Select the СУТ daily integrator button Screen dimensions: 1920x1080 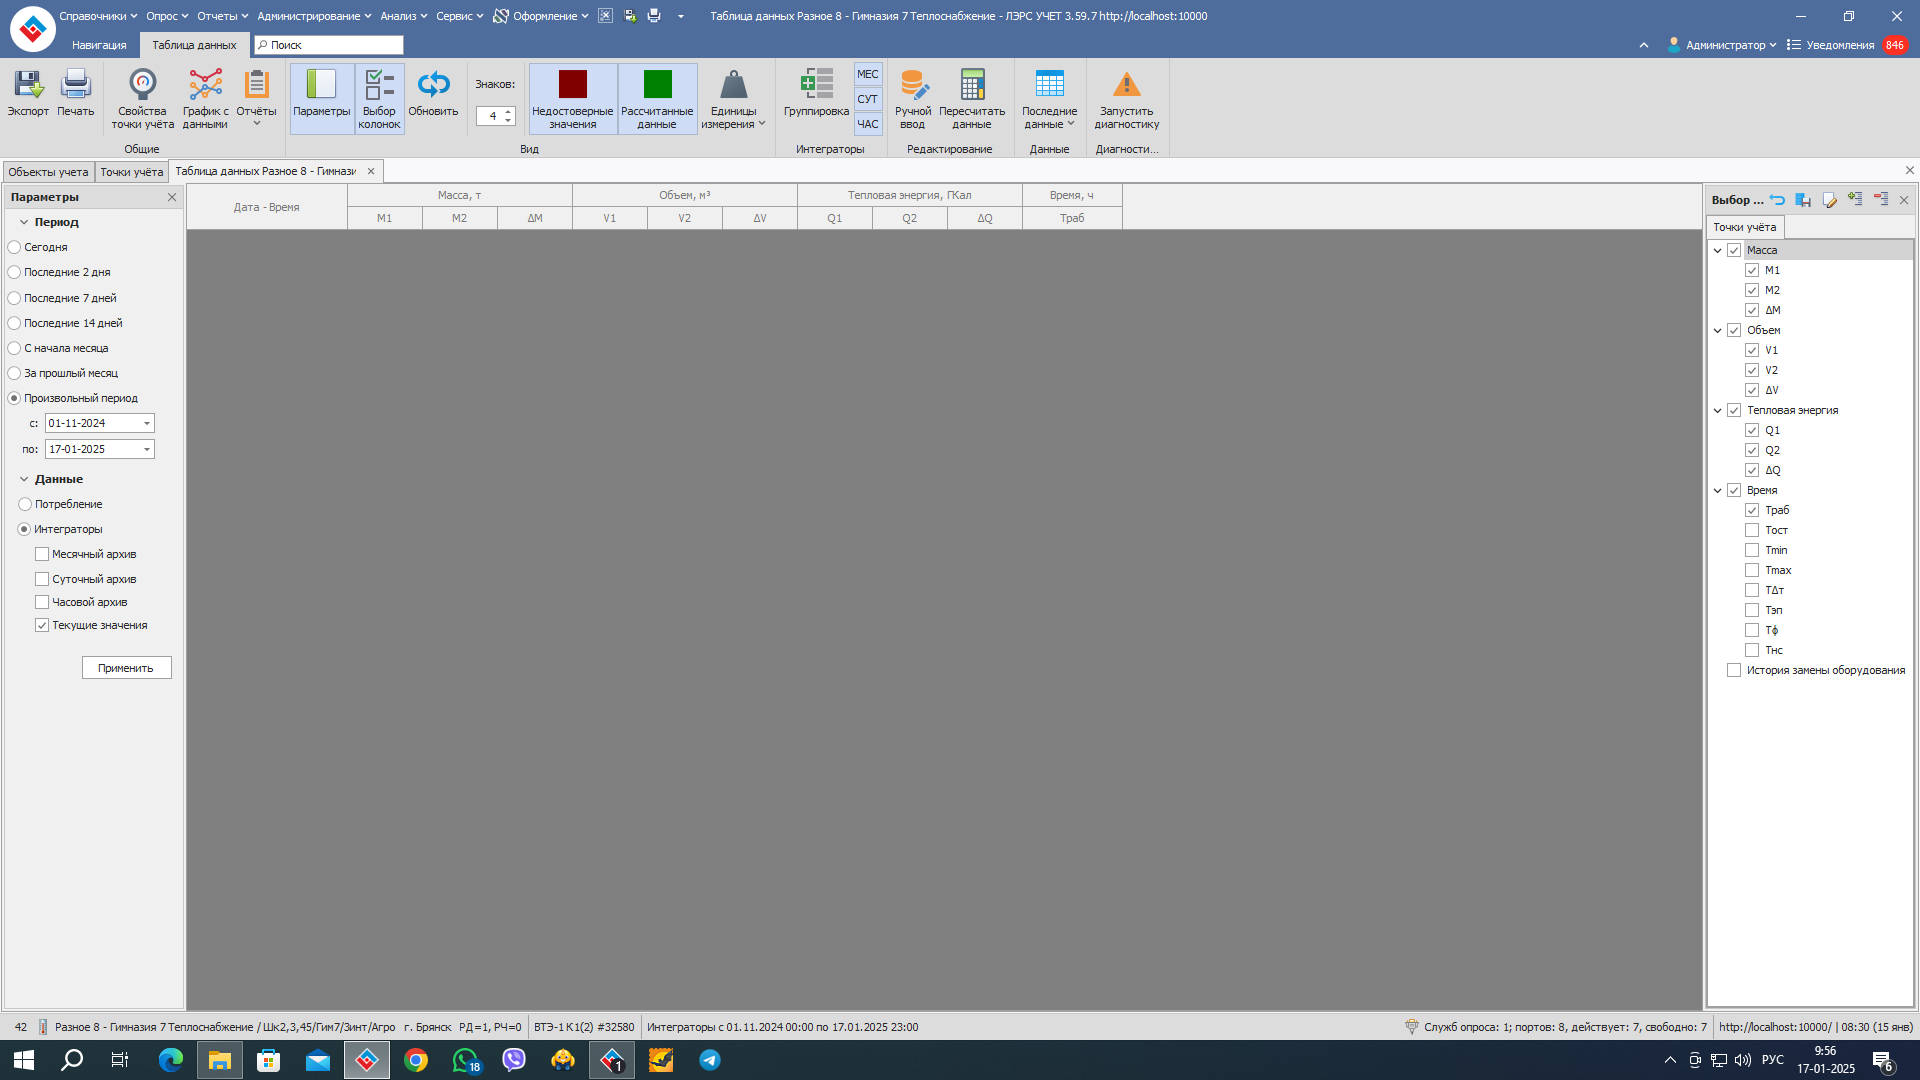(867, 99)
